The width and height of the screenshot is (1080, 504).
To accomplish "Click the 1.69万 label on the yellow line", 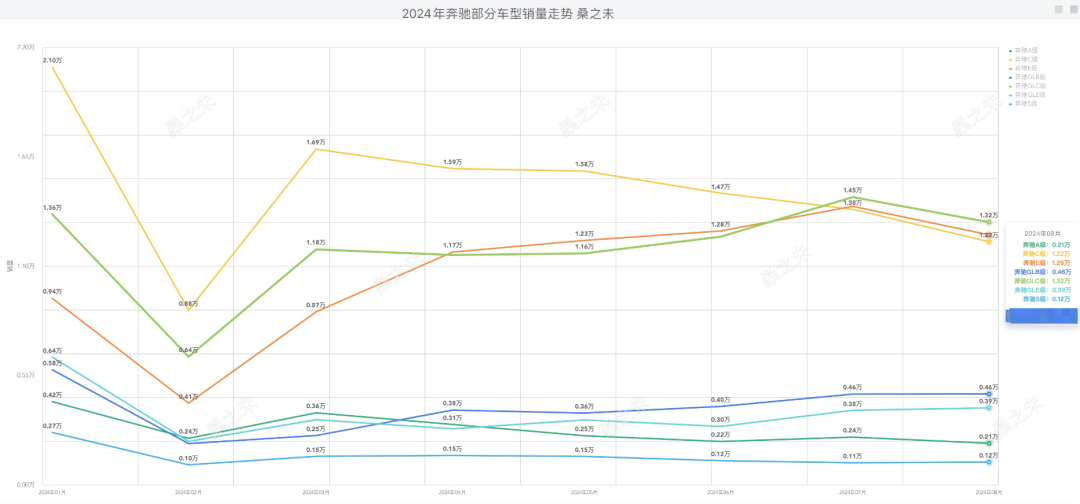I will click(316, 142).
